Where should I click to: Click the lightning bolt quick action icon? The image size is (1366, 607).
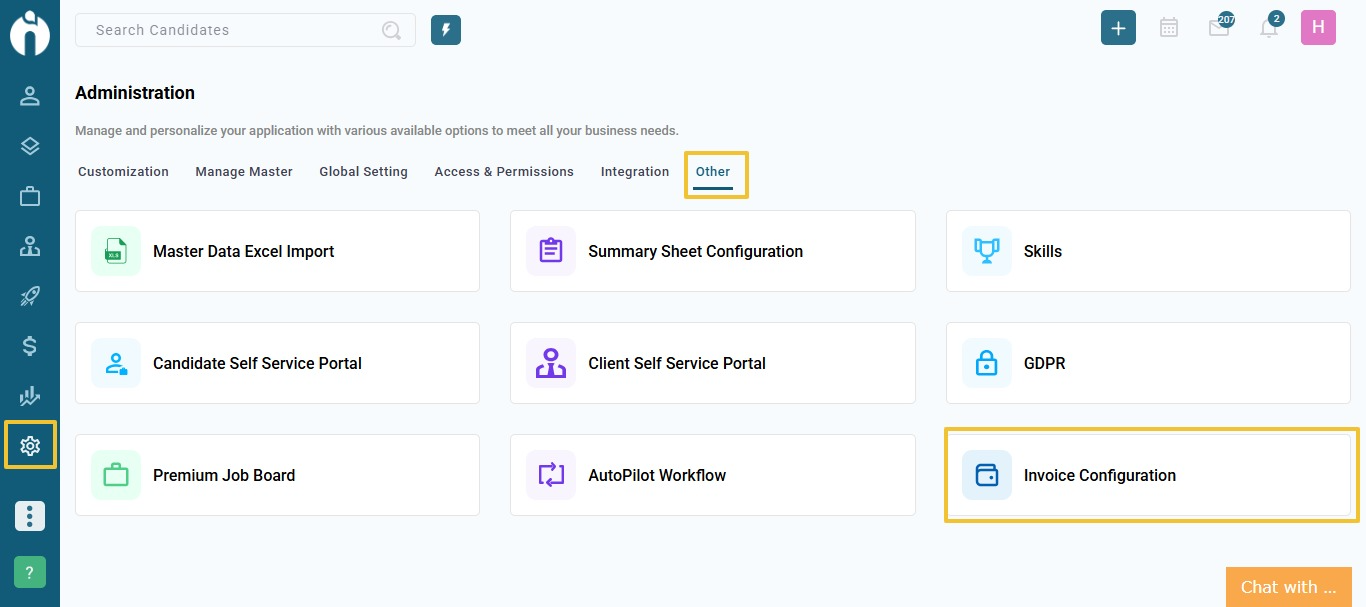coord(446,30)
